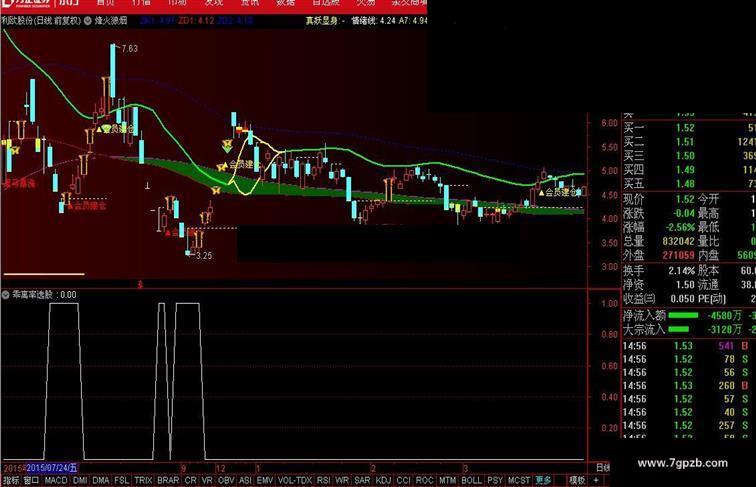Select the FSL indicator tab

click(122, 480)
